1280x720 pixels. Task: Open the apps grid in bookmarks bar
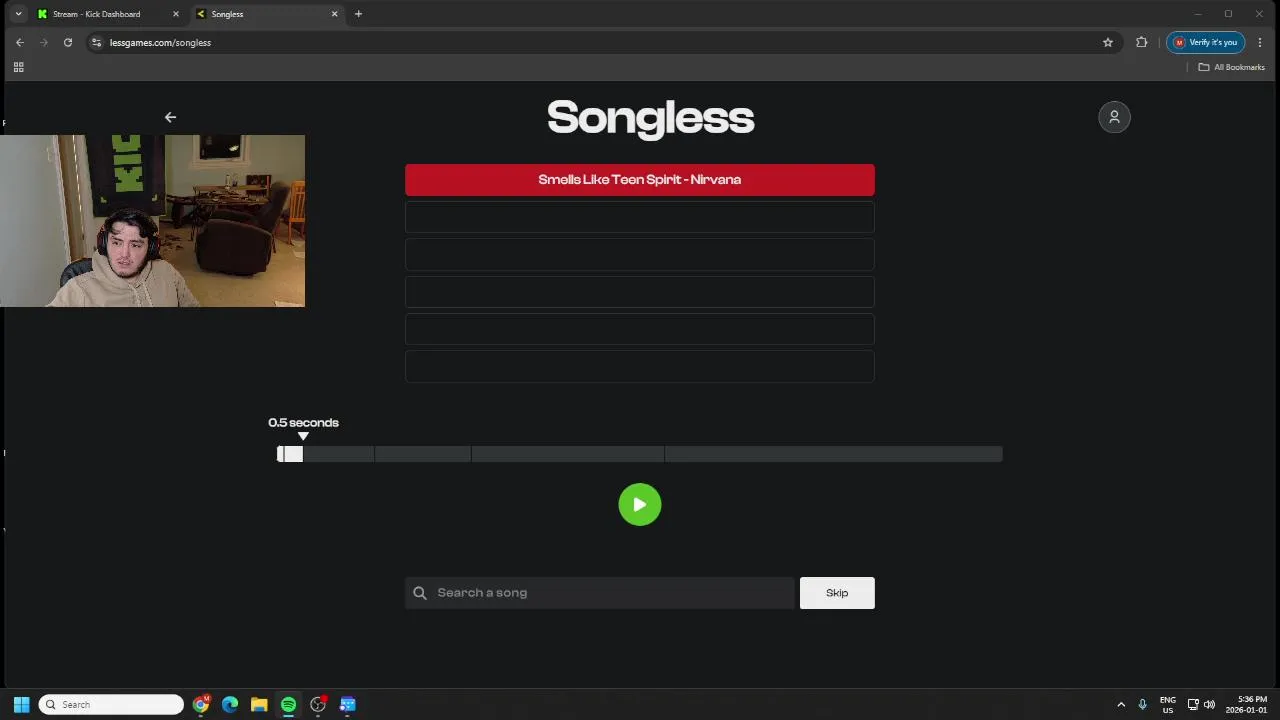(18, 67)
